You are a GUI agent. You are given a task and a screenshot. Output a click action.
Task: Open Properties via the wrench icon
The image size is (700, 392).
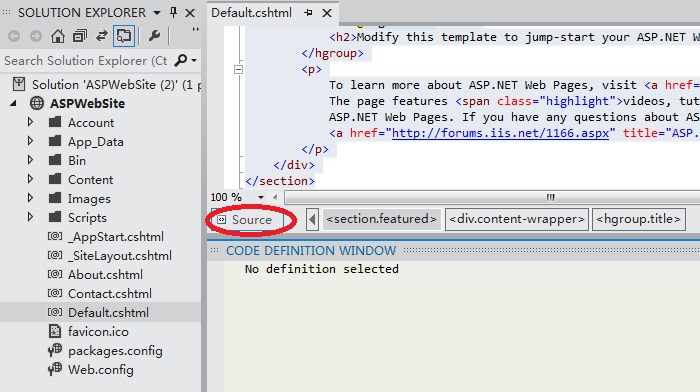tap(154, 36)
